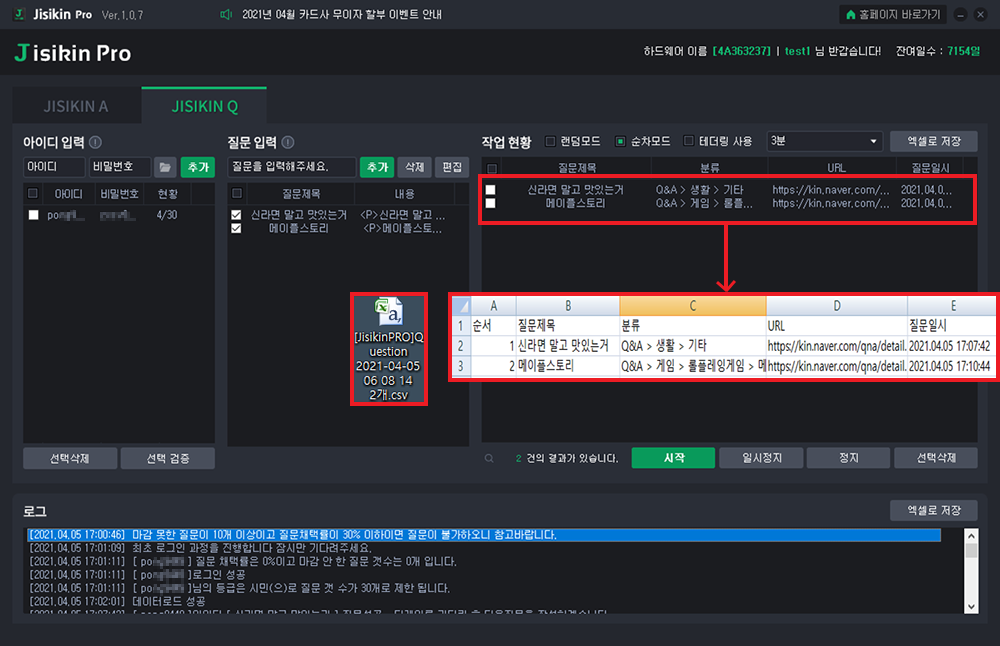The image size is (1000, 646).
Task: Click the 일시정지 button
Action: [761, 458]
